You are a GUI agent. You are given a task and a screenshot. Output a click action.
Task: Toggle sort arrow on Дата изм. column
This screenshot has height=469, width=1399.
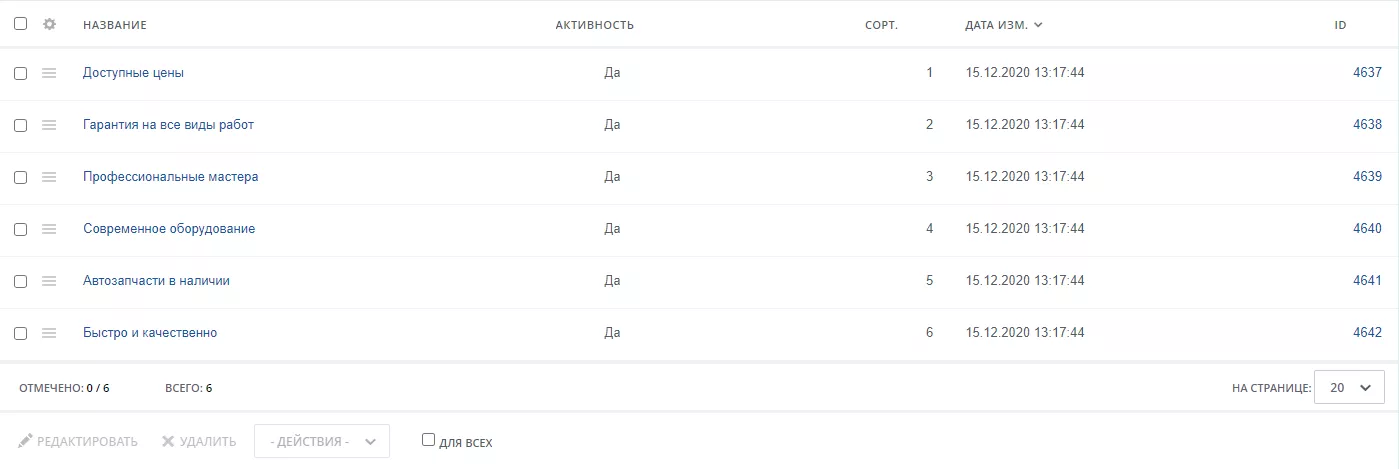coord(1038,24)
